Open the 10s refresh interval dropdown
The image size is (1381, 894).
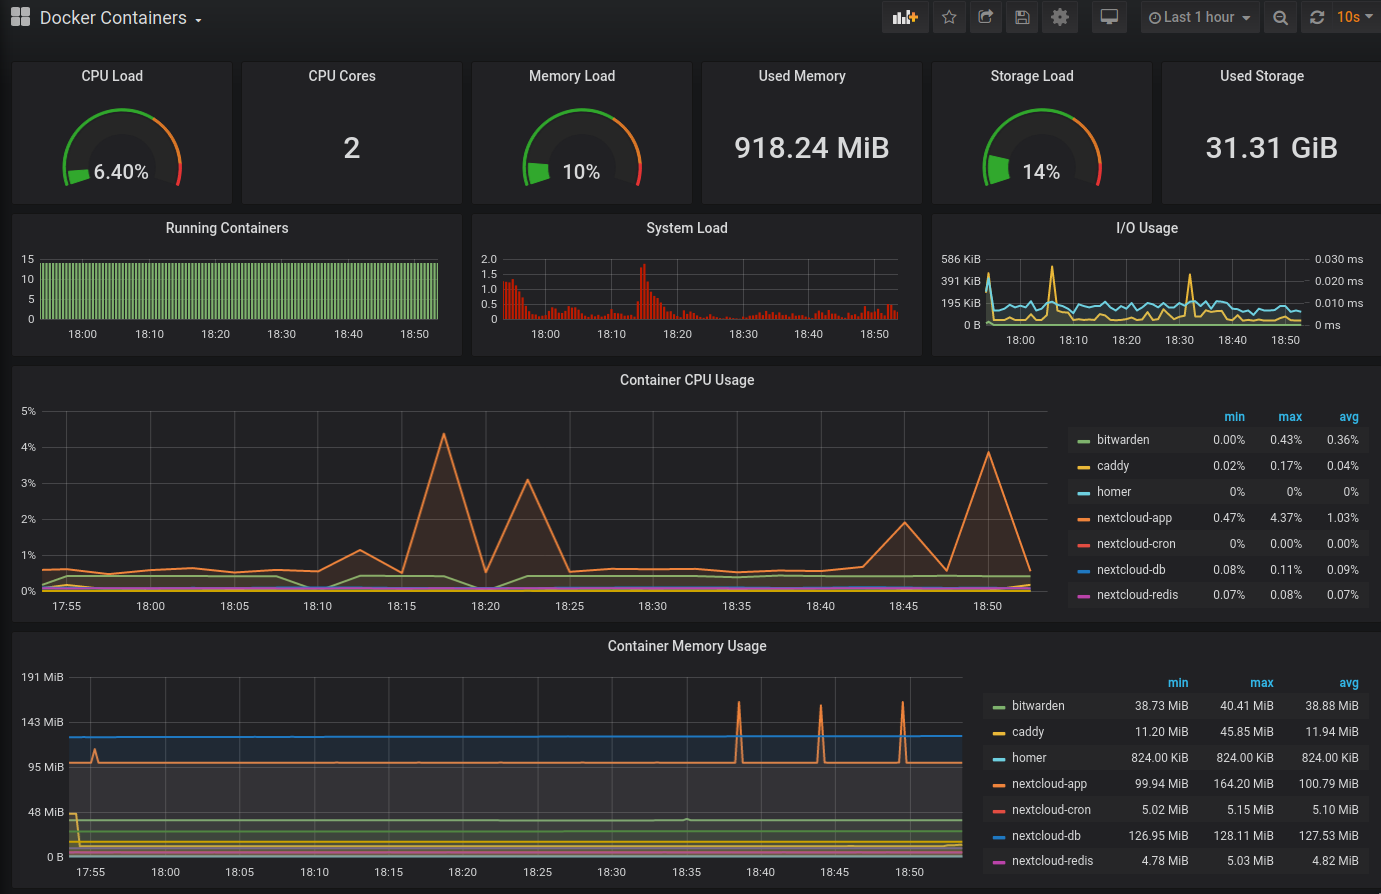coord(1355,17)
